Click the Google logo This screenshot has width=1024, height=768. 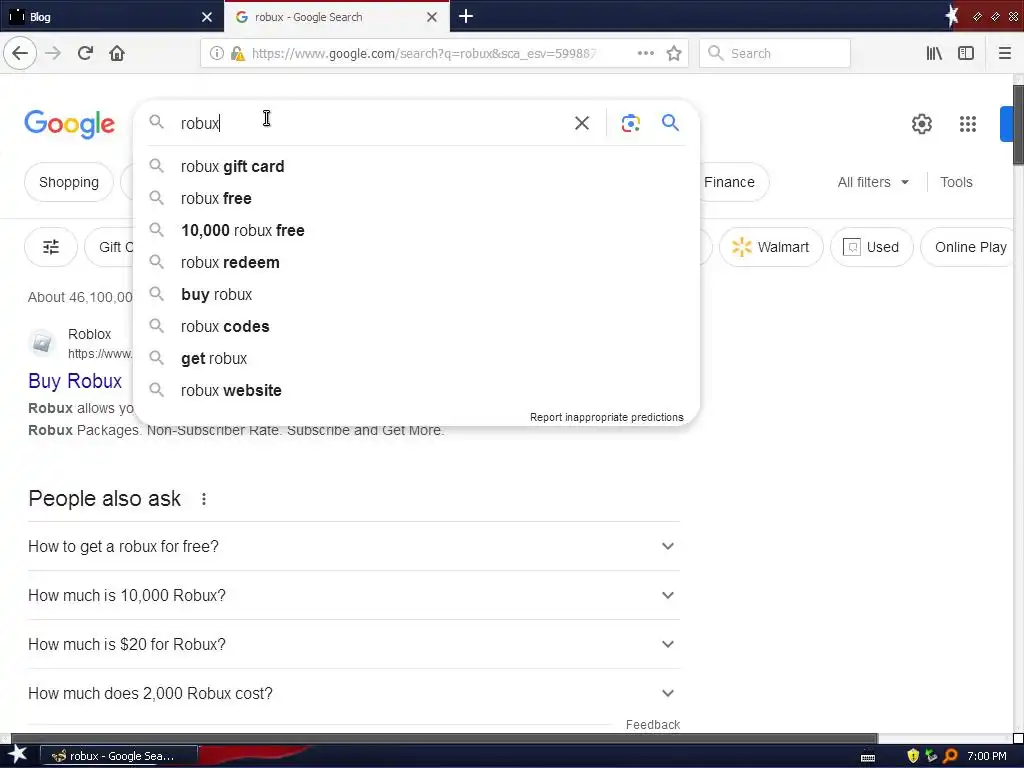70,124
